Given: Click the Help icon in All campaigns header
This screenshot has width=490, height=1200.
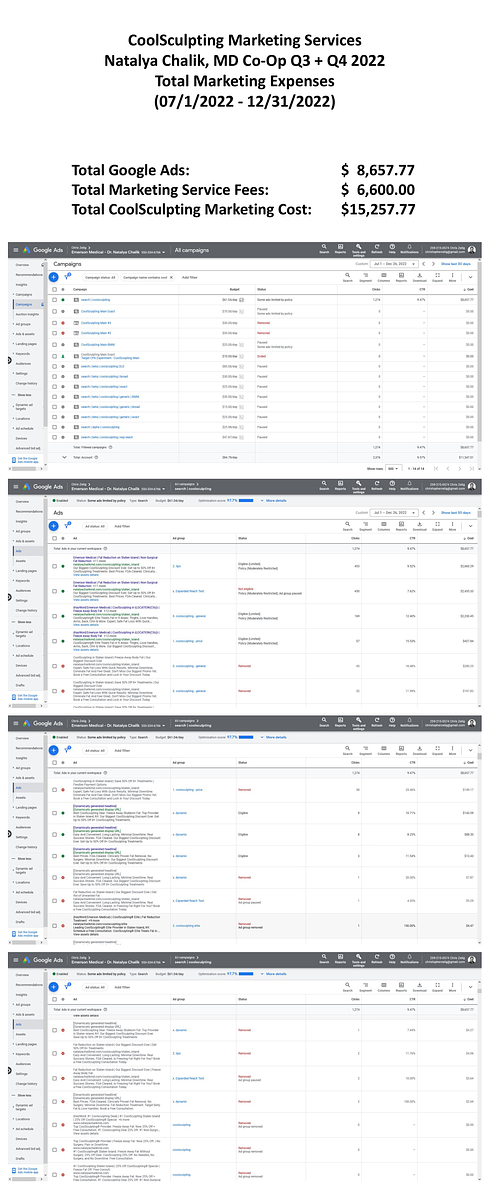Looking at the screenshot, I should 392,249.
